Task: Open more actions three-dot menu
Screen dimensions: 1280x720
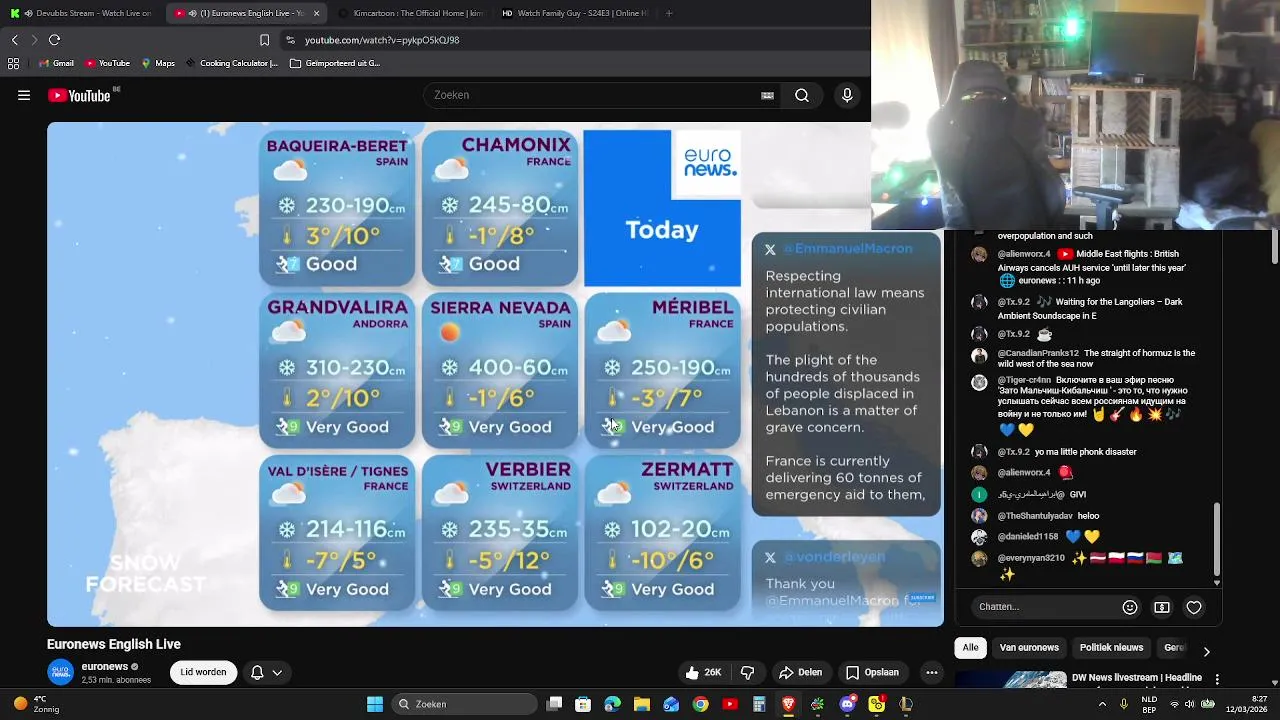Action: click(931, 672)
